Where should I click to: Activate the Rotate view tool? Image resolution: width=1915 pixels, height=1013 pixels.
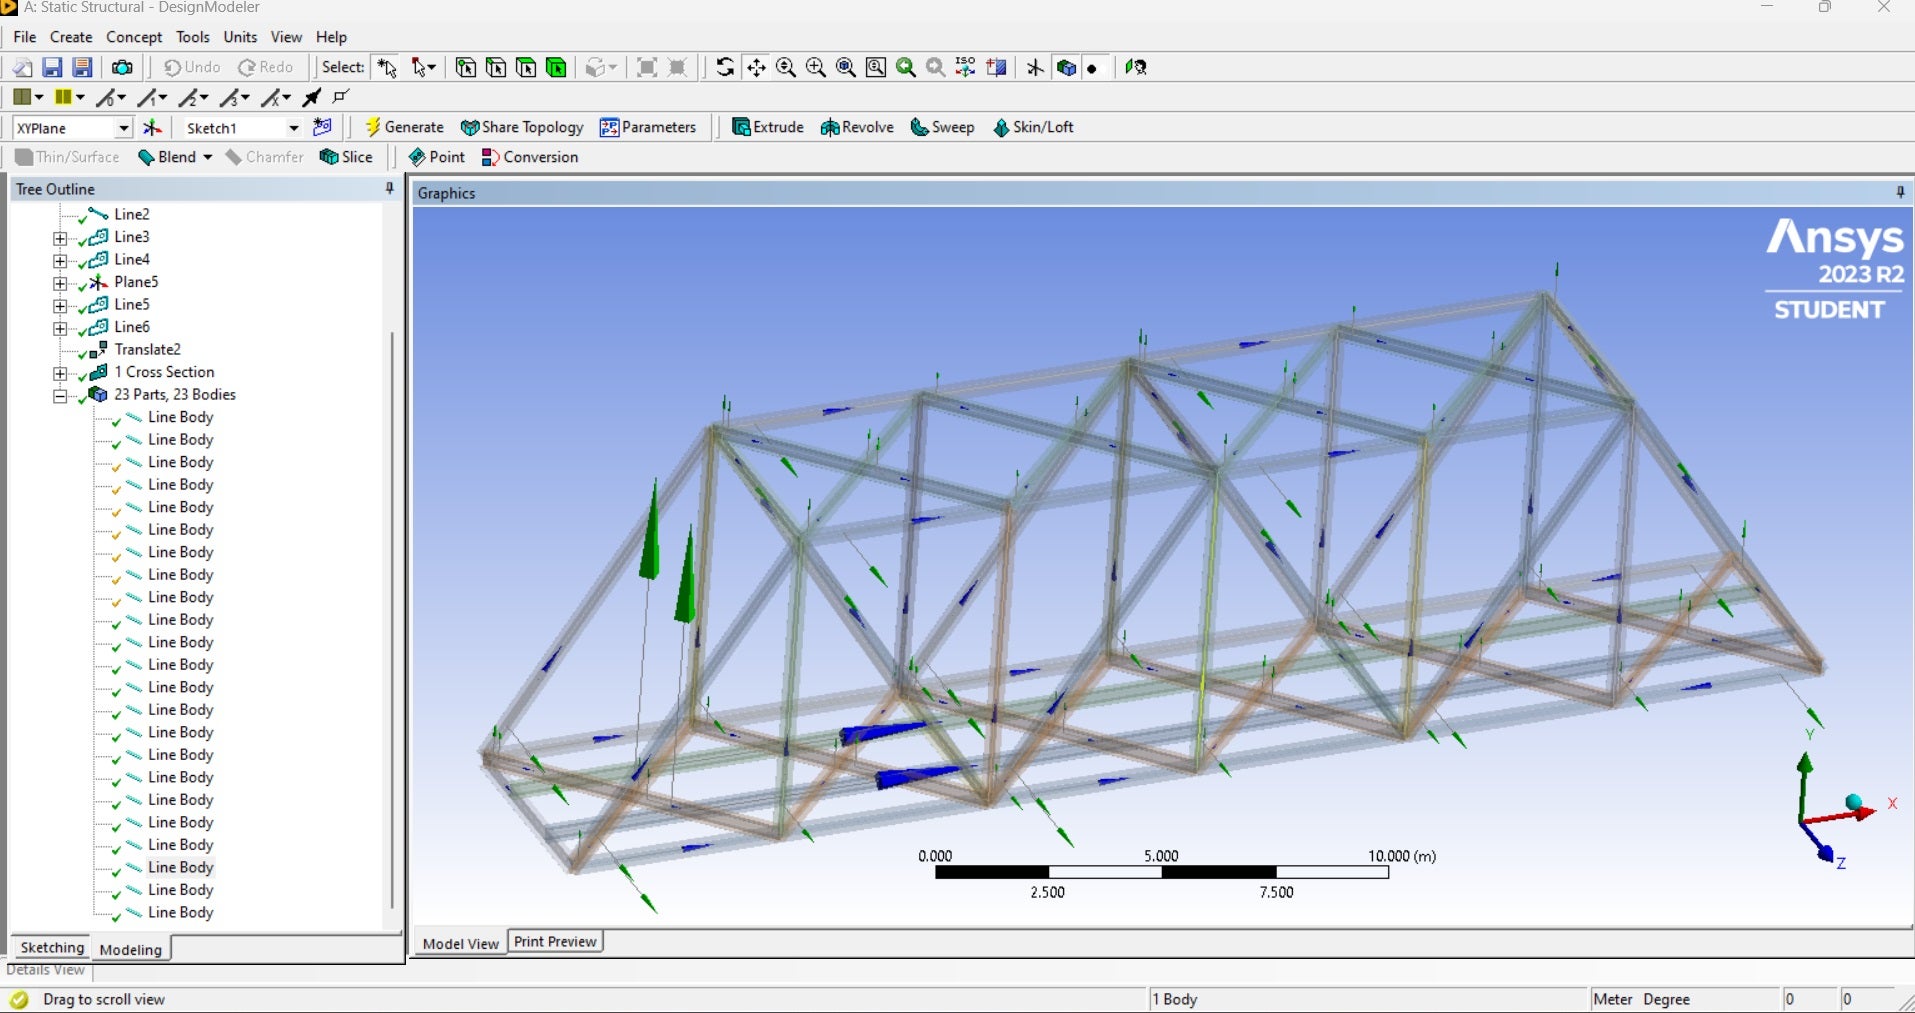click(x=725, y=67)
